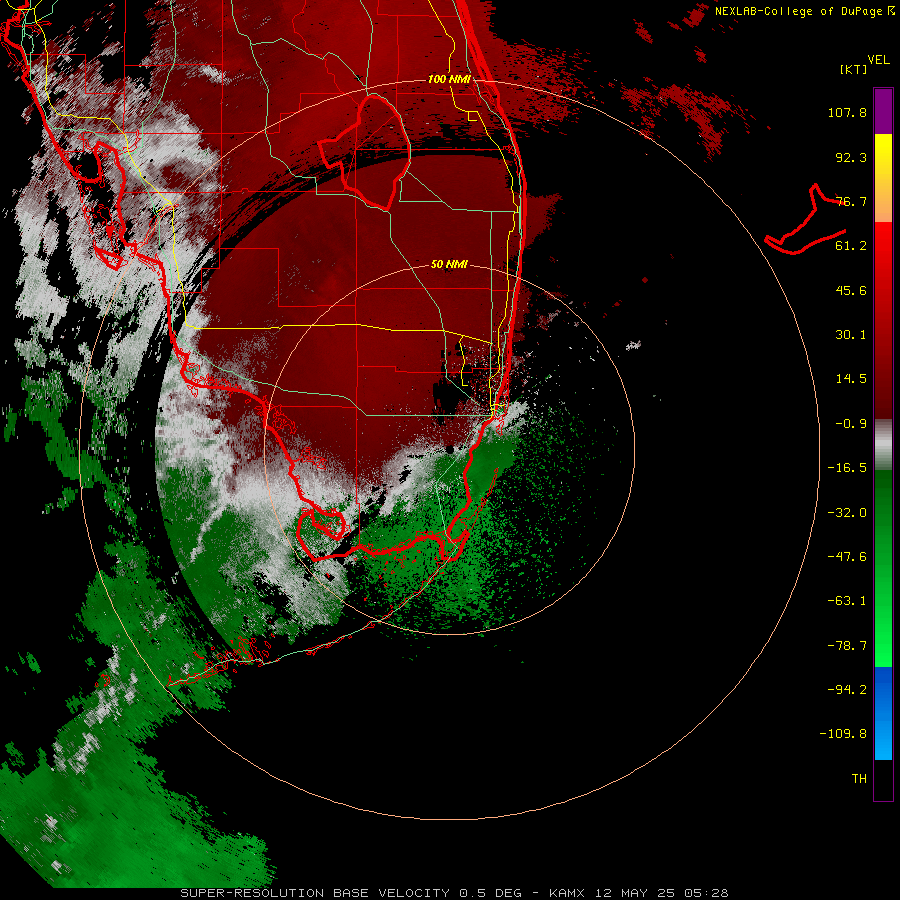This screenshot has height=900, width=900.
Task: Click the Lake Okeechobee outline on map
Action: click(x=364, y=153)
